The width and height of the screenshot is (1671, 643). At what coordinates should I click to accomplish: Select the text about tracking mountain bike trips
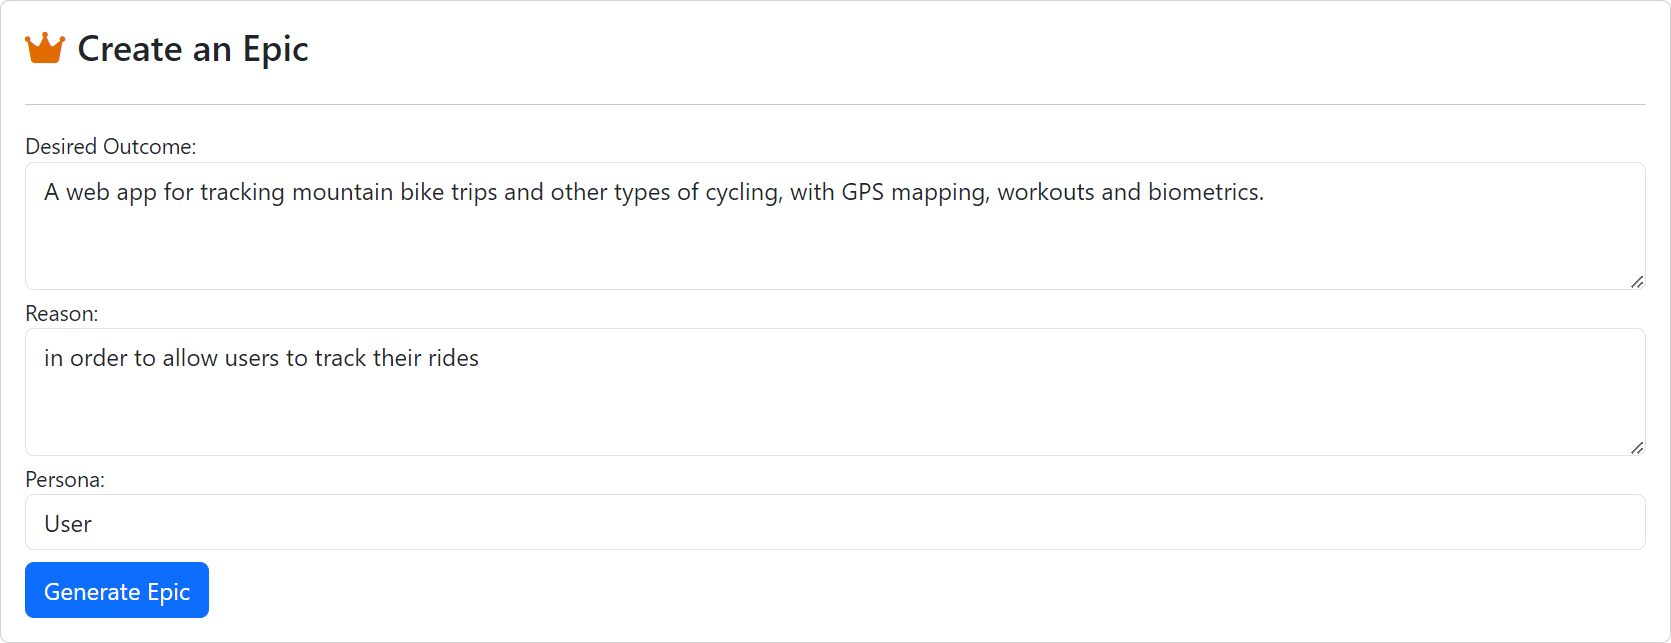click(x=652, y=192)
